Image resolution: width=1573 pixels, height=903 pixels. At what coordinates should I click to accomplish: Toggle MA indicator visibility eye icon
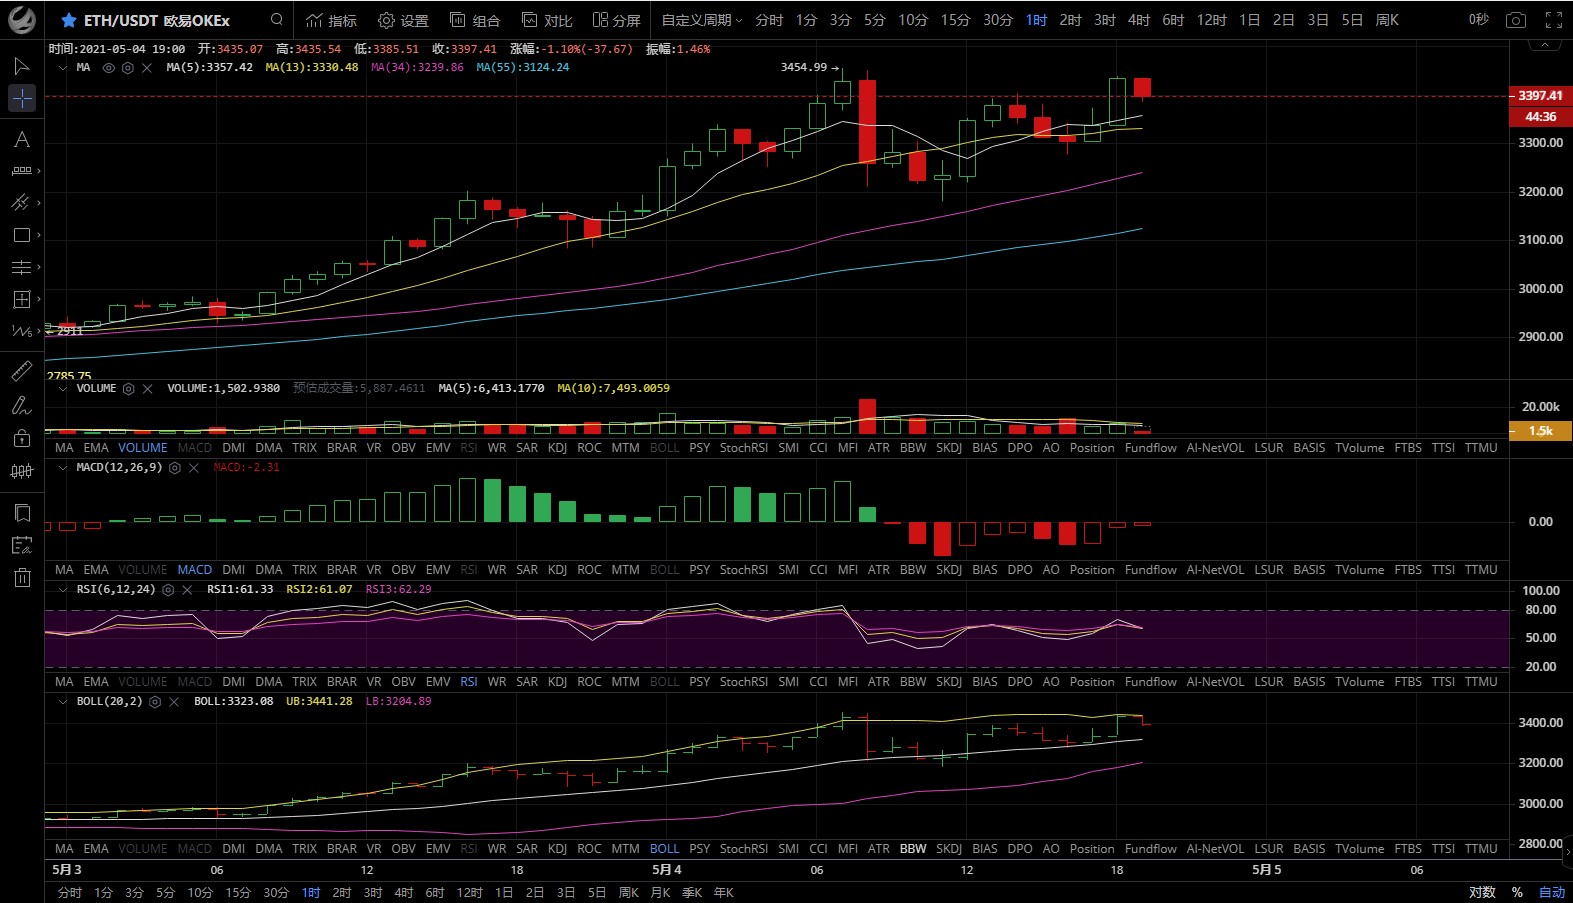109,68
